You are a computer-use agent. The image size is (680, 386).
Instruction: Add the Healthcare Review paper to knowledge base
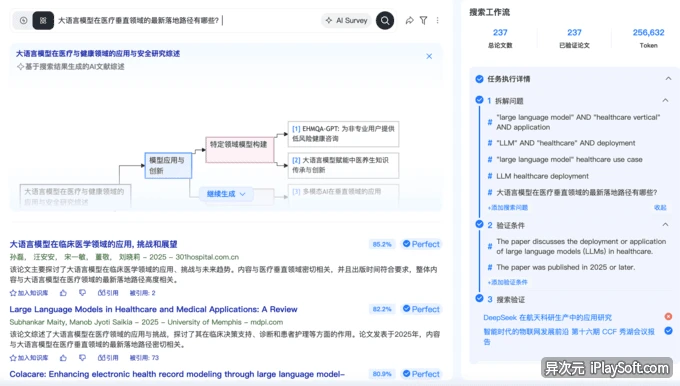29,358
